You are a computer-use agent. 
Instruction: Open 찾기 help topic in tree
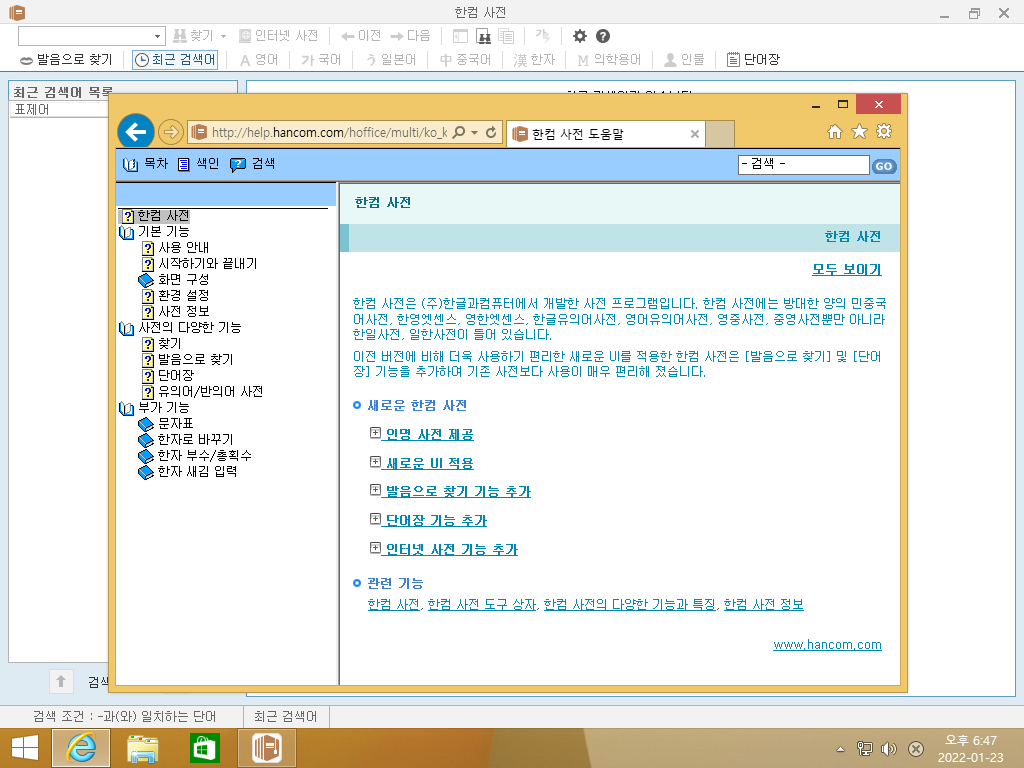[170, 344]
